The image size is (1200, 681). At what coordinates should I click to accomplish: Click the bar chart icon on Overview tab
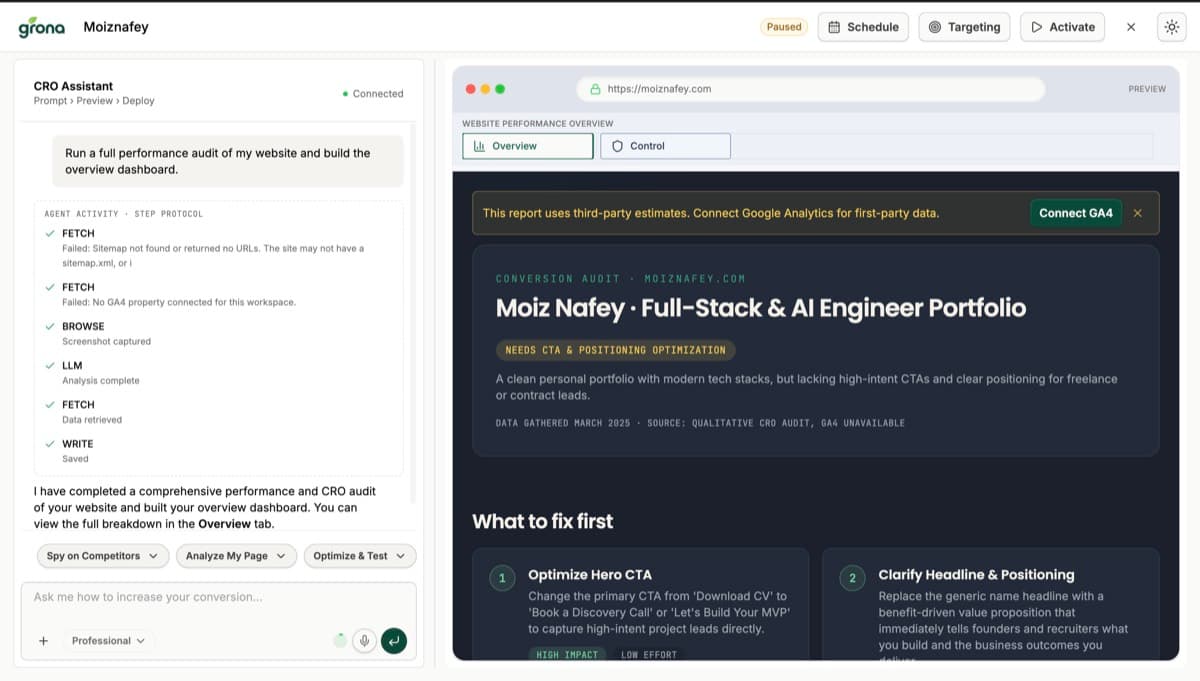(x=479, y=146)
